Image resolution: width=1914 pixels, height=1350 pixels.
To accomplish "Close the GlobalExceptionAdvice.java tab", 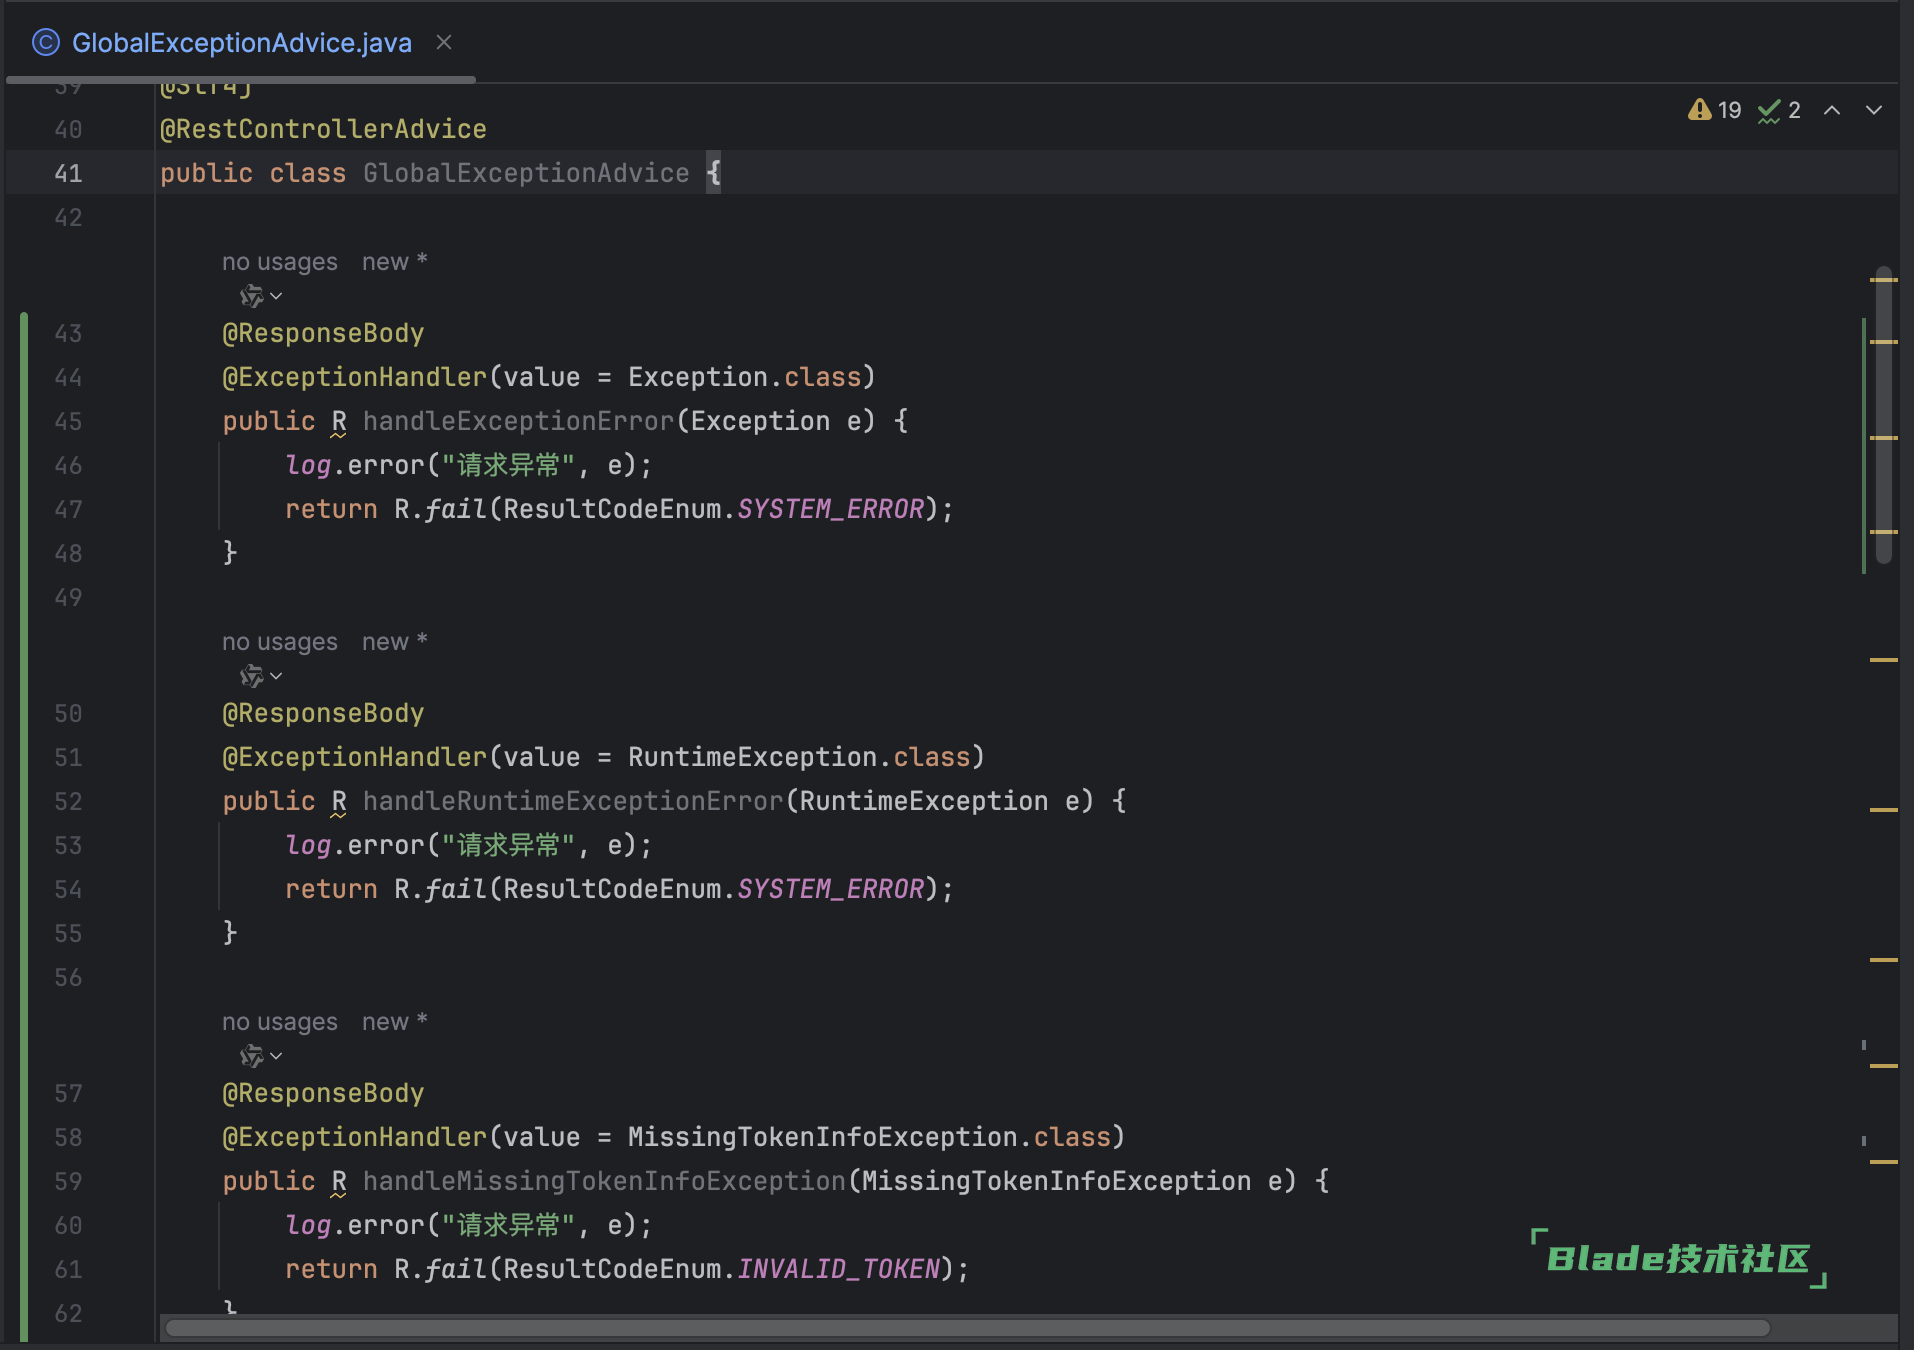I will click(444, 43).
